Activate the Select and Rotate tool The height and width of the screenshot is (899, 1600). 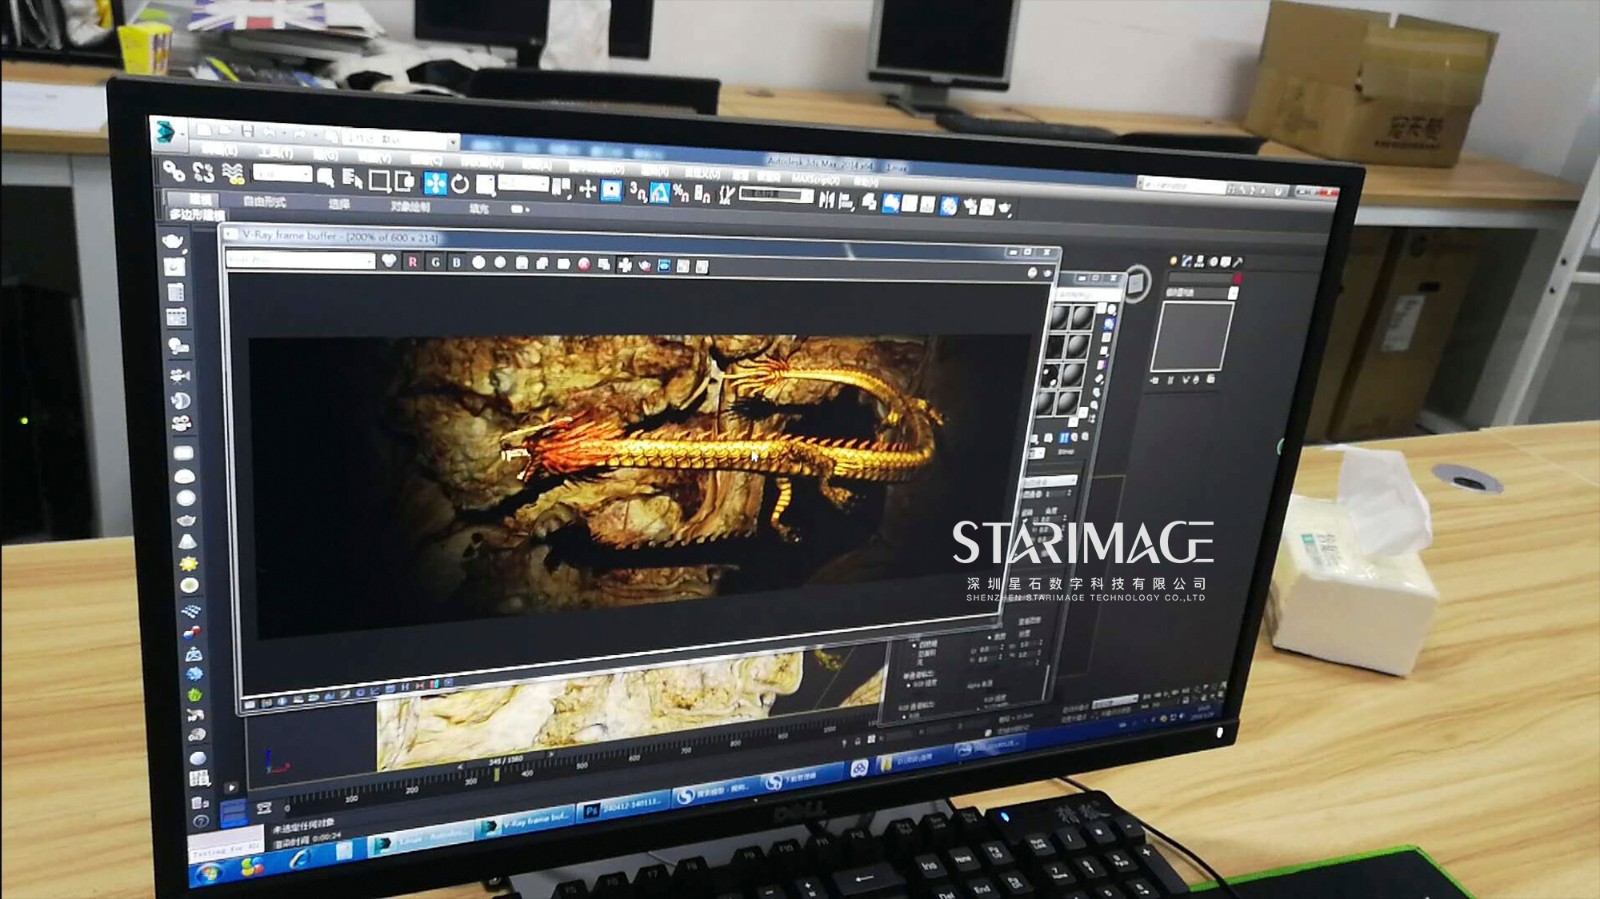[x=459, y=184]
